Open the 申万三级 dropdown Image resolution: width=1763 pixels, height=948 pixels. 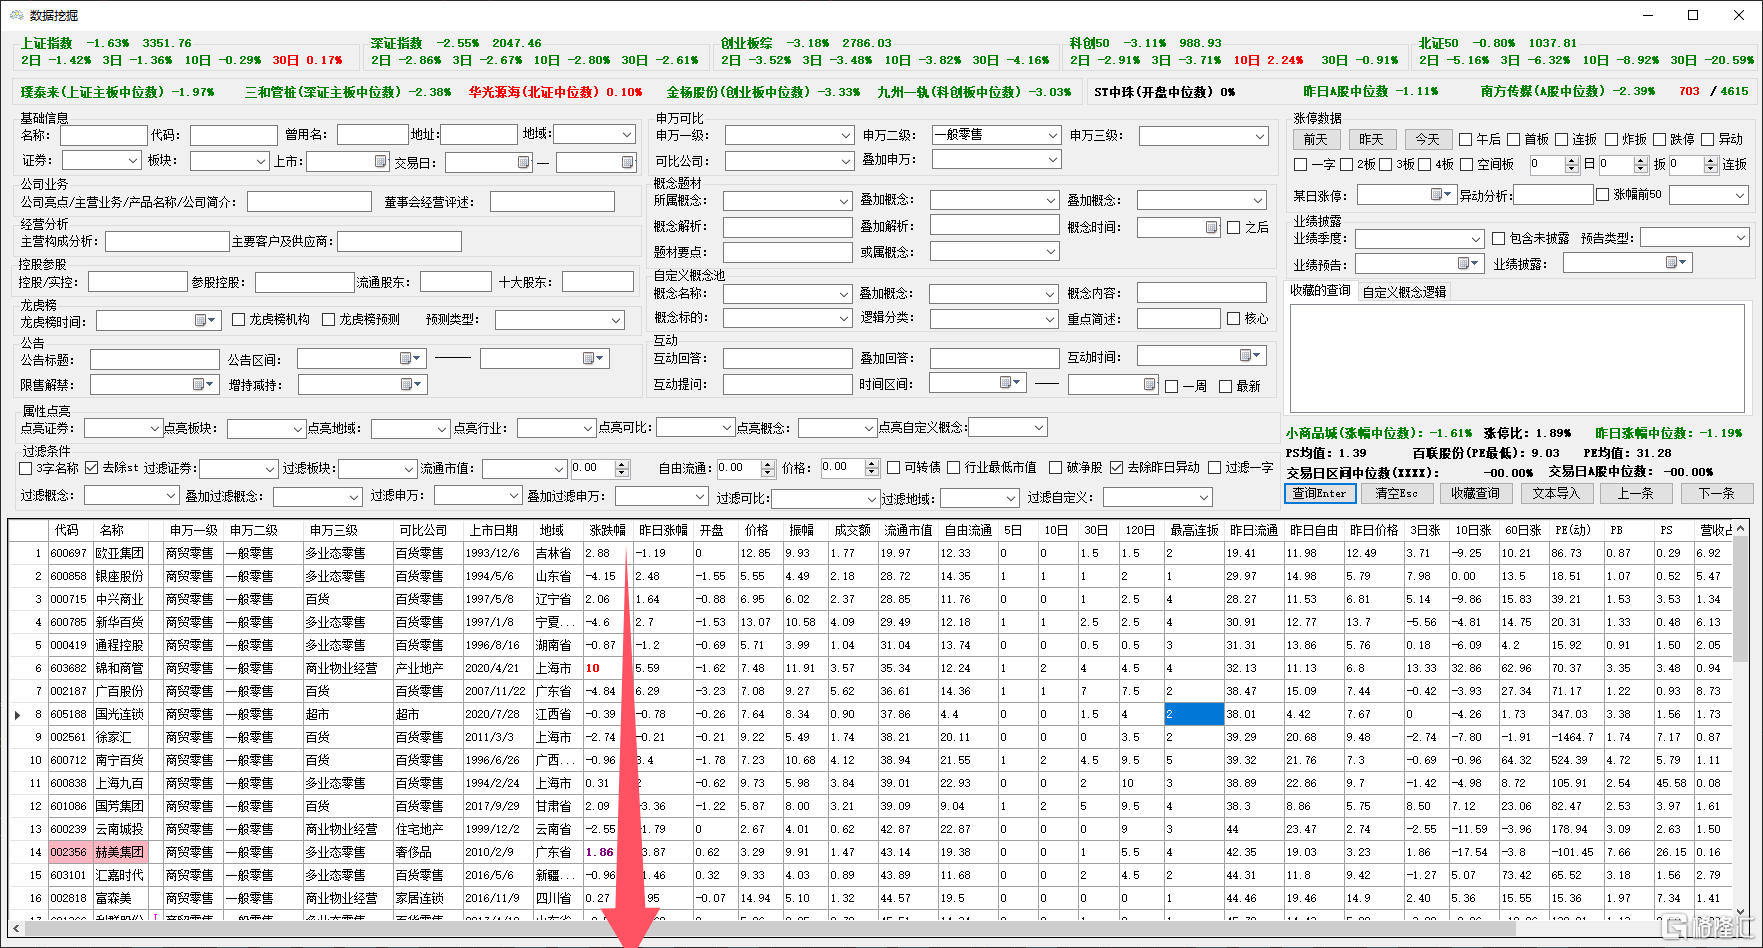[1259, 135]
